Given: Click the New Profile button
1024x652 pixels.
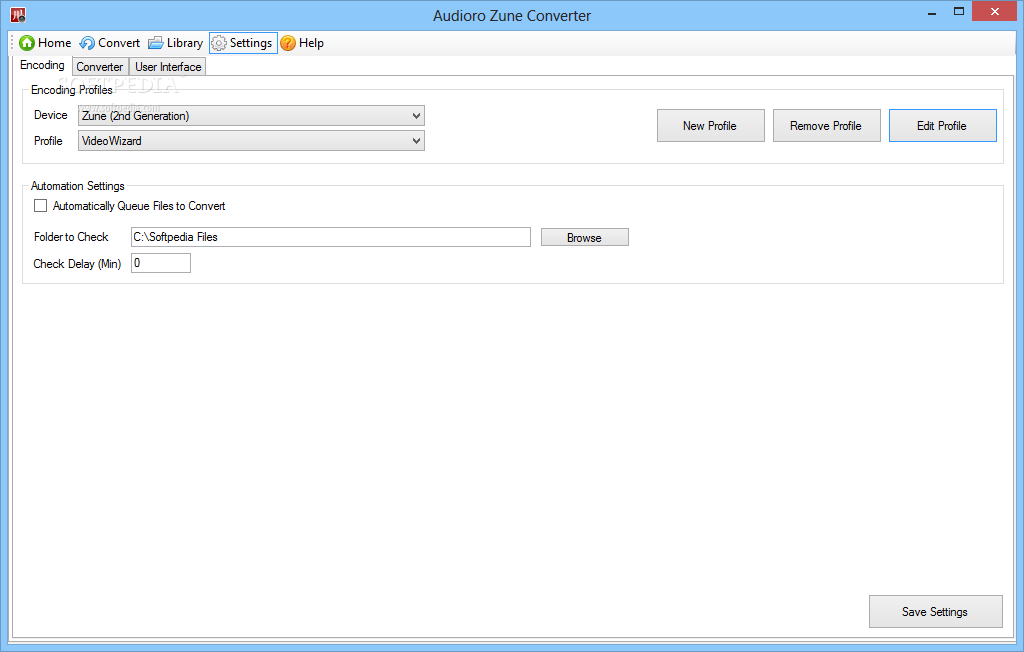Looking at the screenshot, I should (x=711, y=125).
